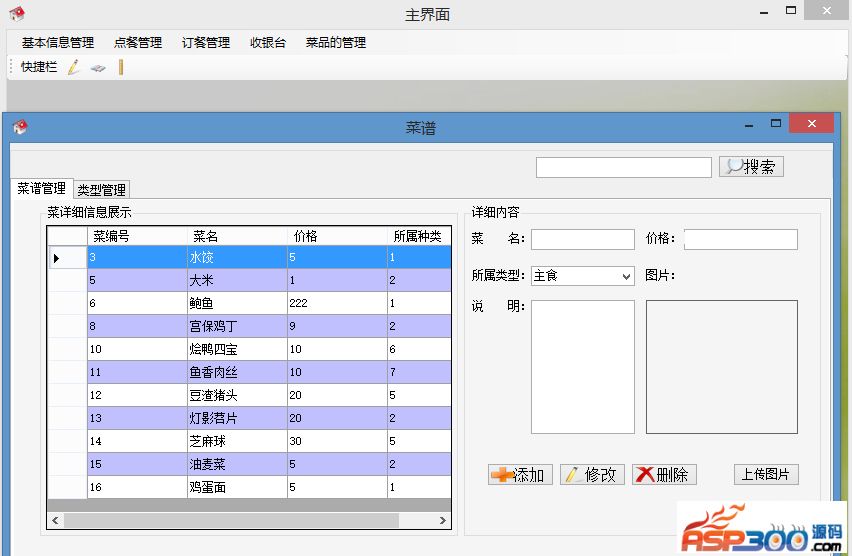Open the 基本信息管理 menu
Screen dimensions: 852x556
[58, 42]
